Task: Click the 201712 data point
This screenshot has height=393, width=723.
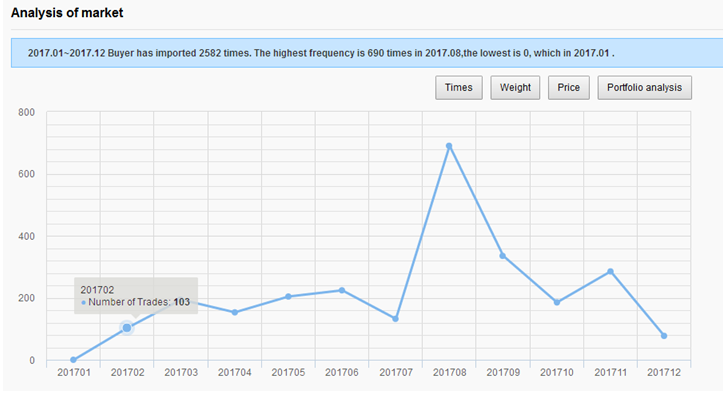Action: 664,336
